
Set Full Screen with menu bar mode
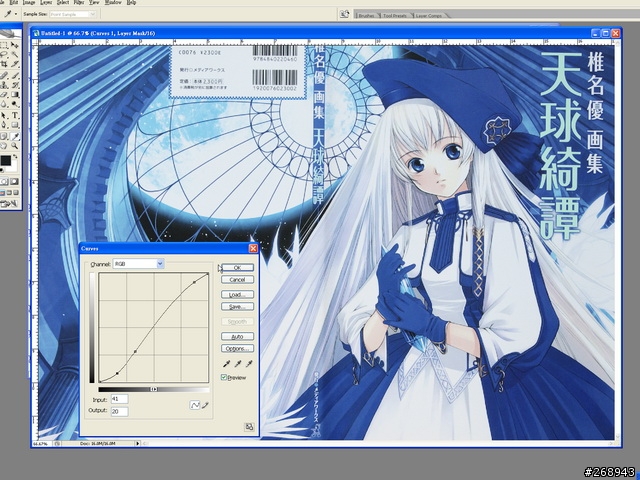pos(9,193)
